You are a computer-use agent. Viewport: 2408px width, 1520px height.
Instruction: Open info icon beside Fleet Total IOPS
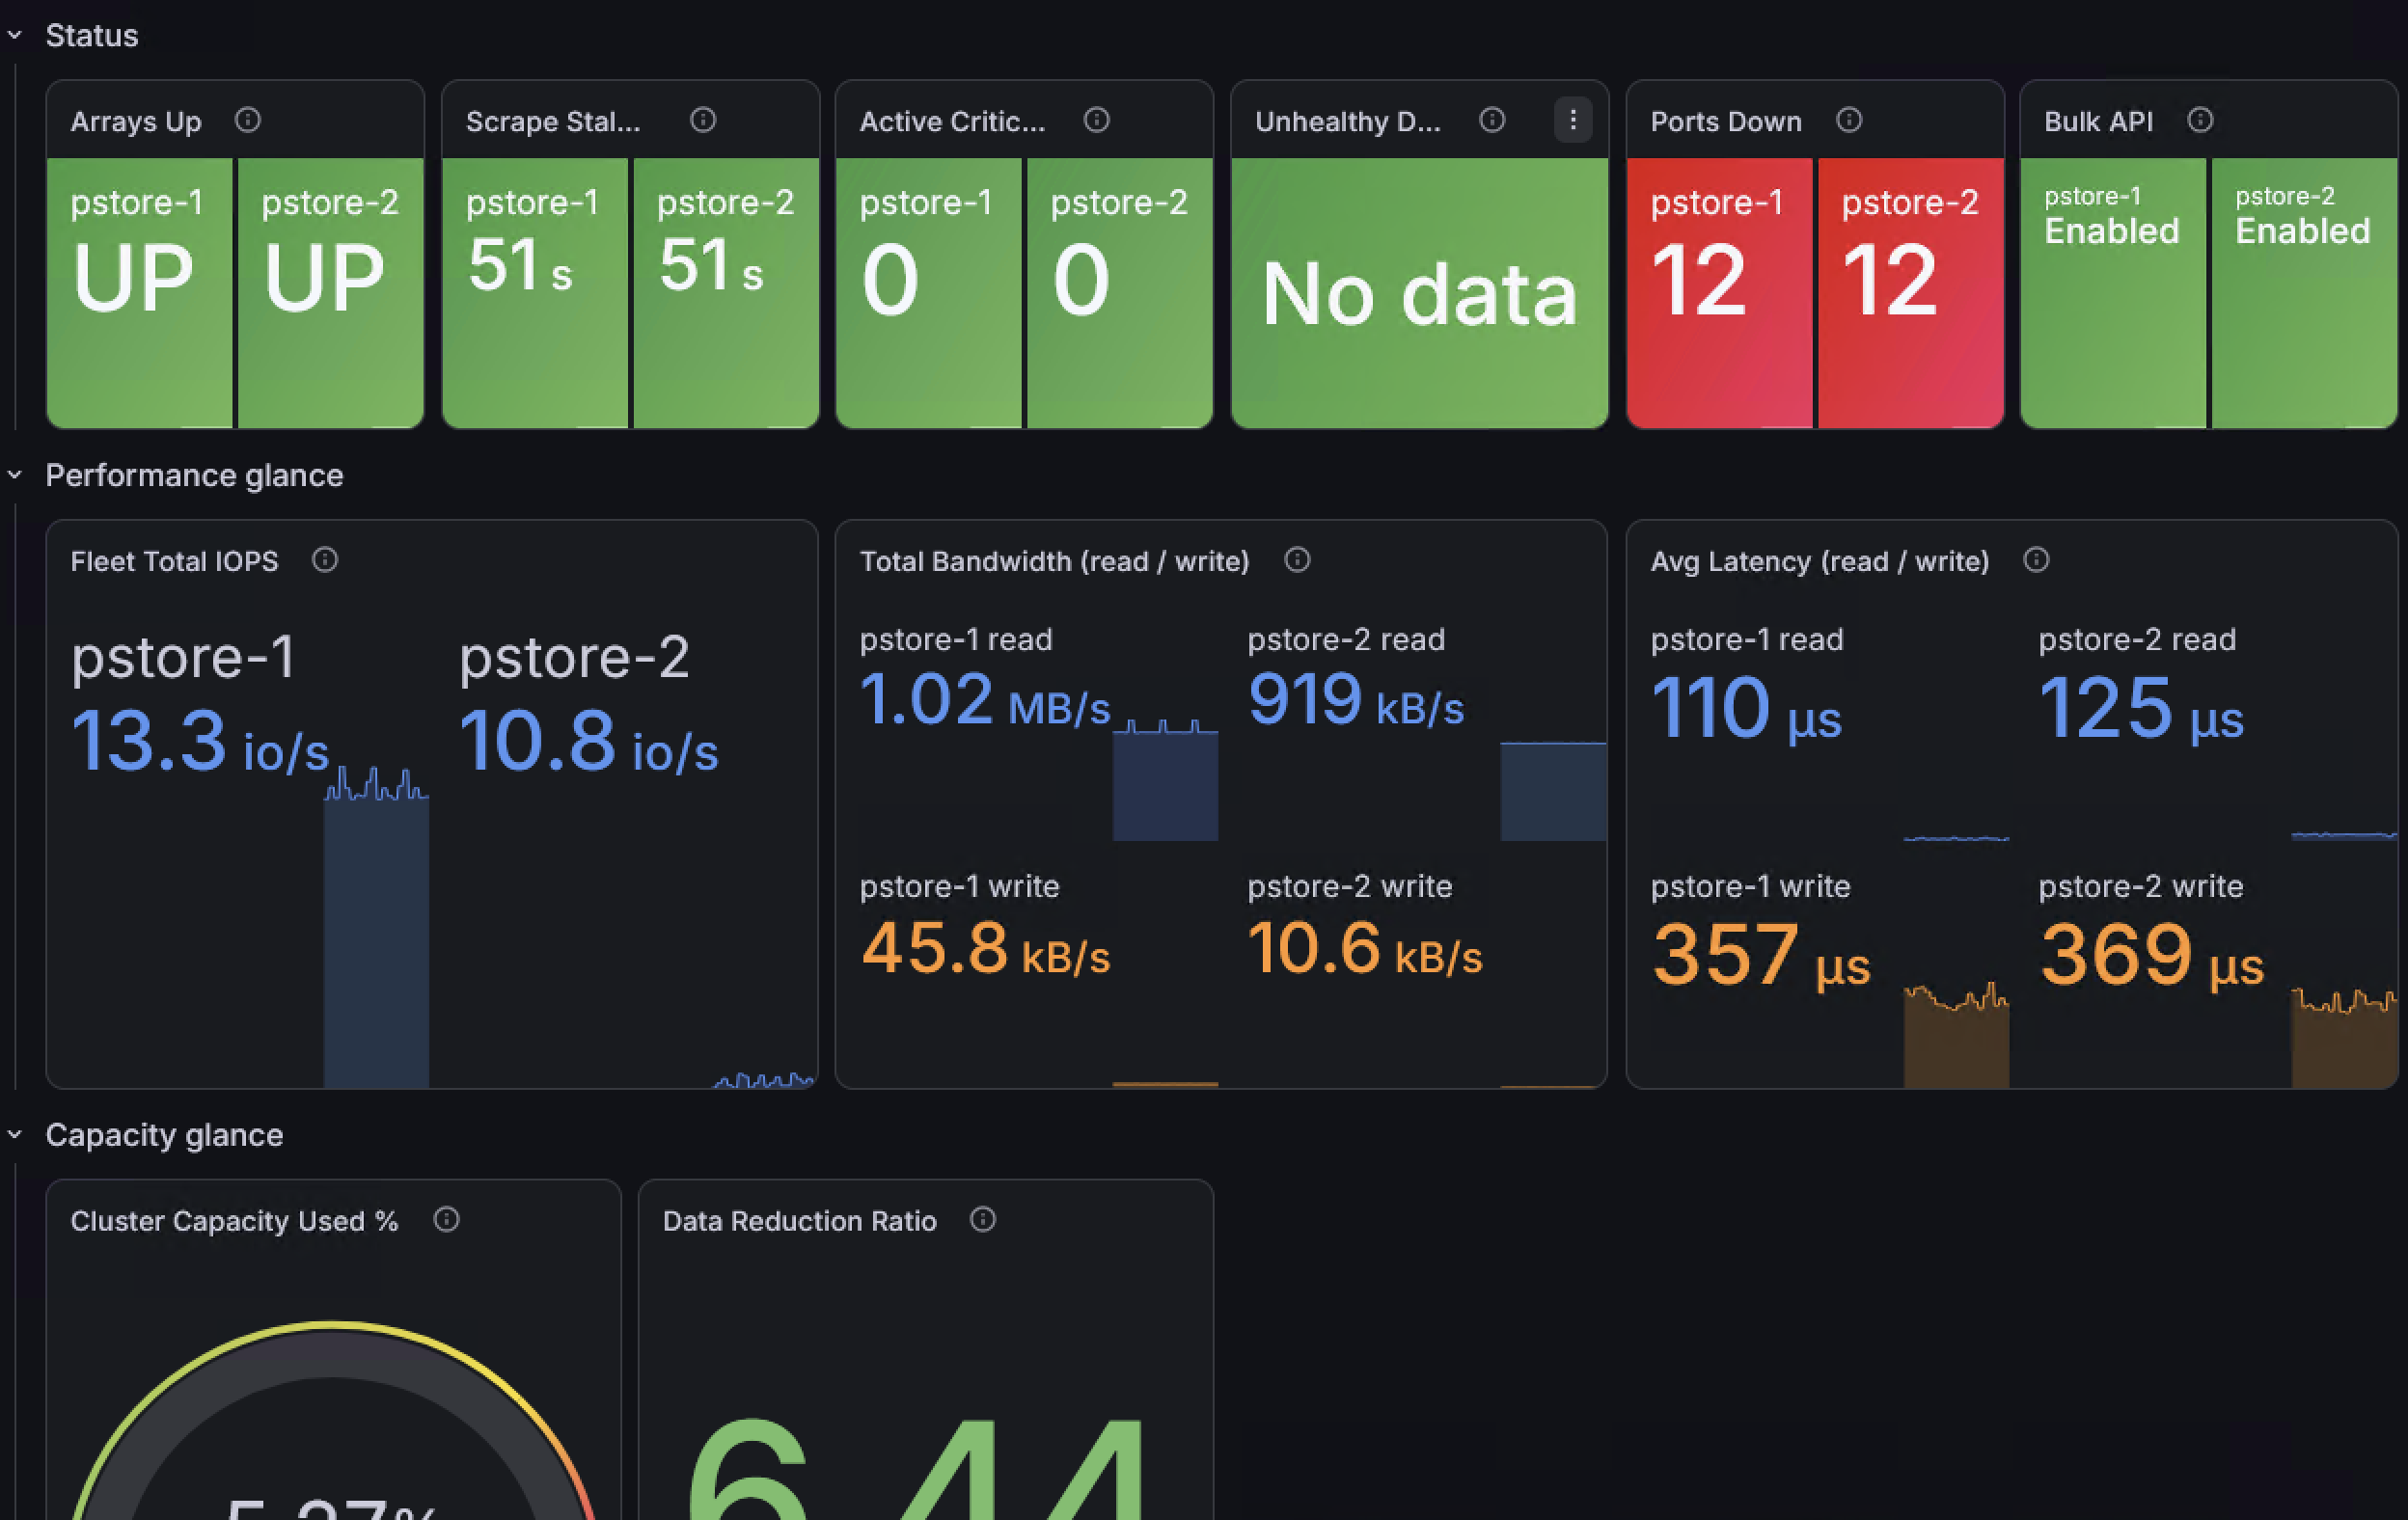(324, 560)
